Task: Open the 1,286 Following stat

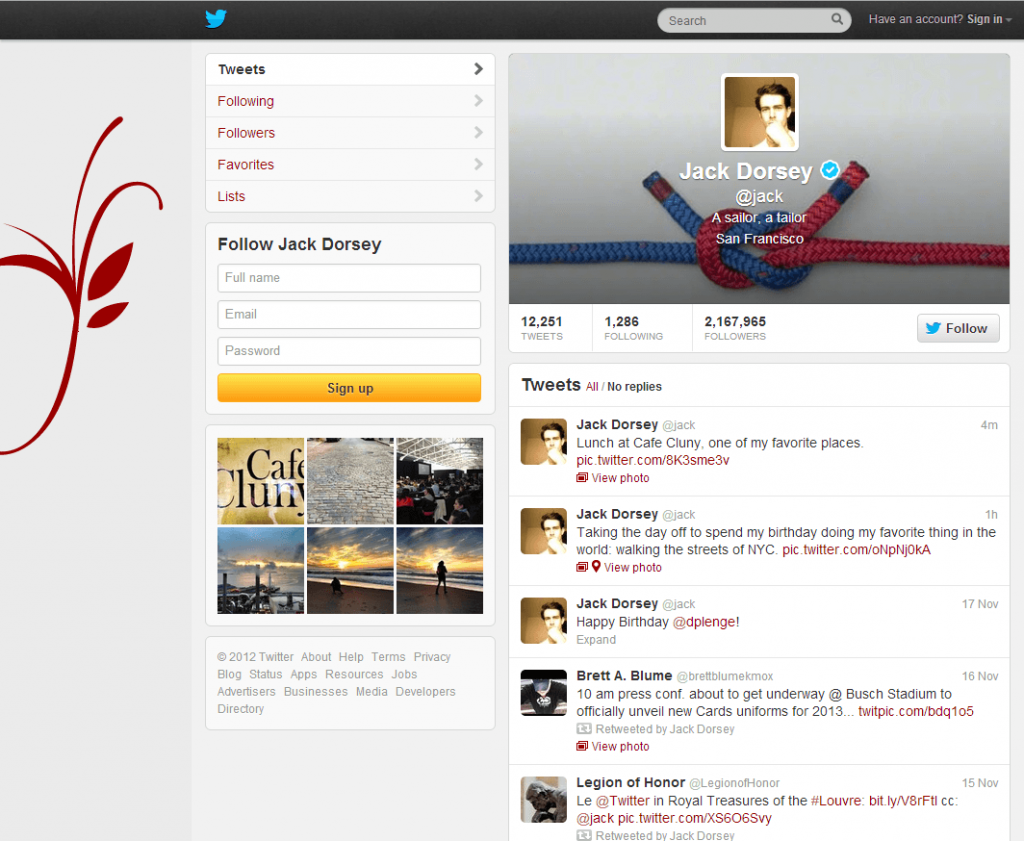Action: coord(633,328)
